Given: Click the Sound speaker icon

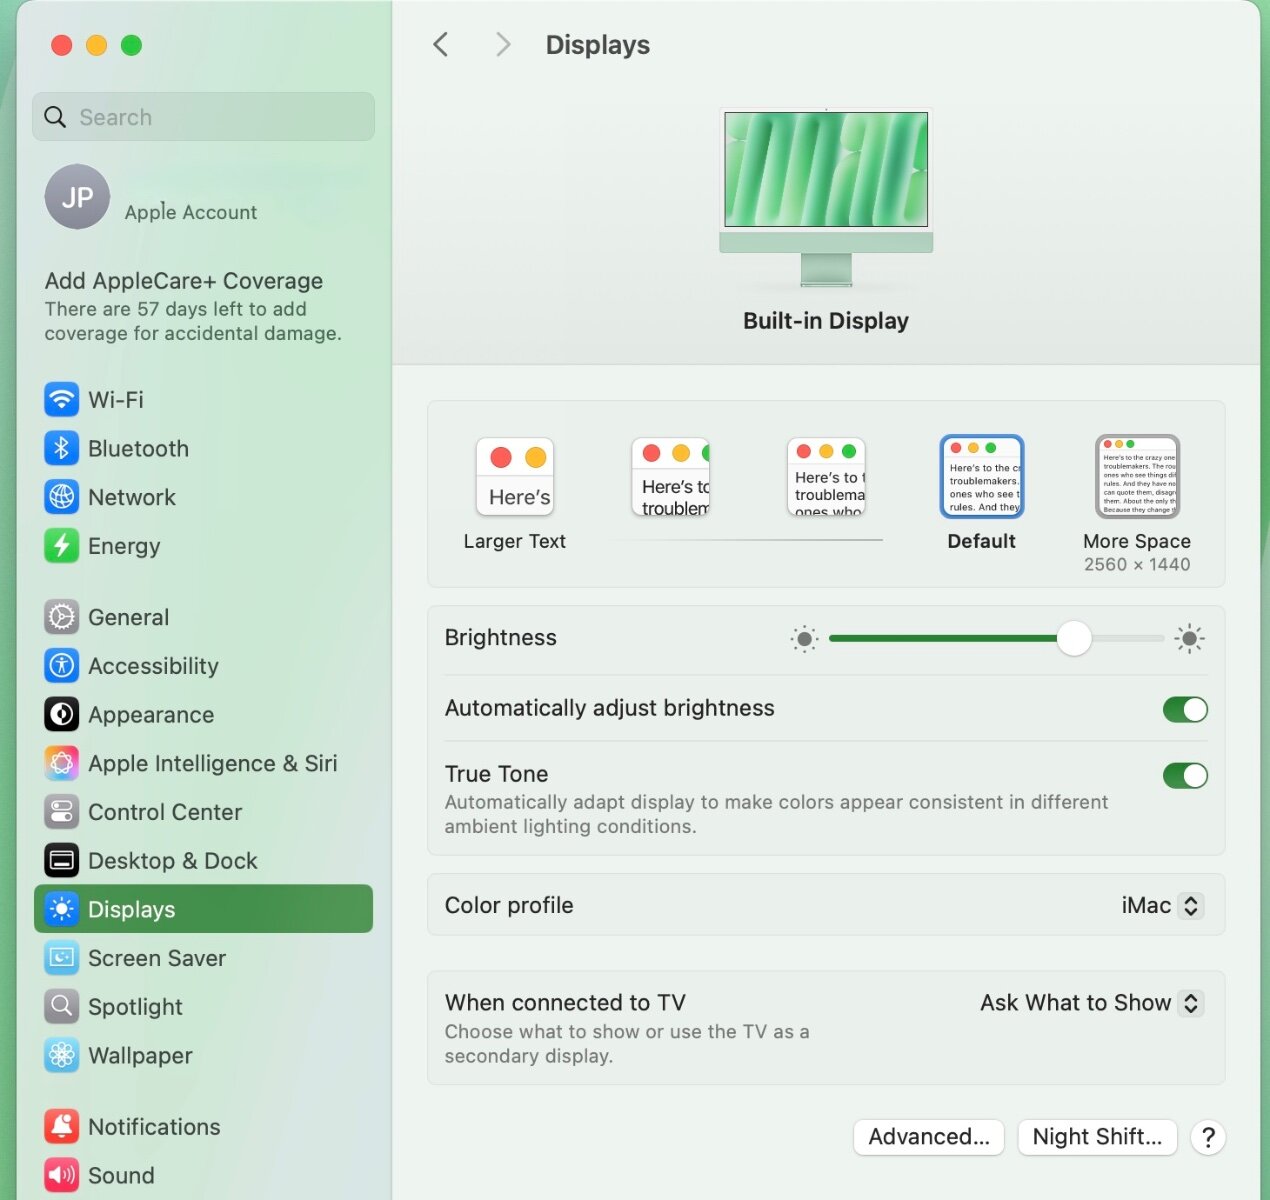Looking at the screenshot, I should click(62, 1175).
